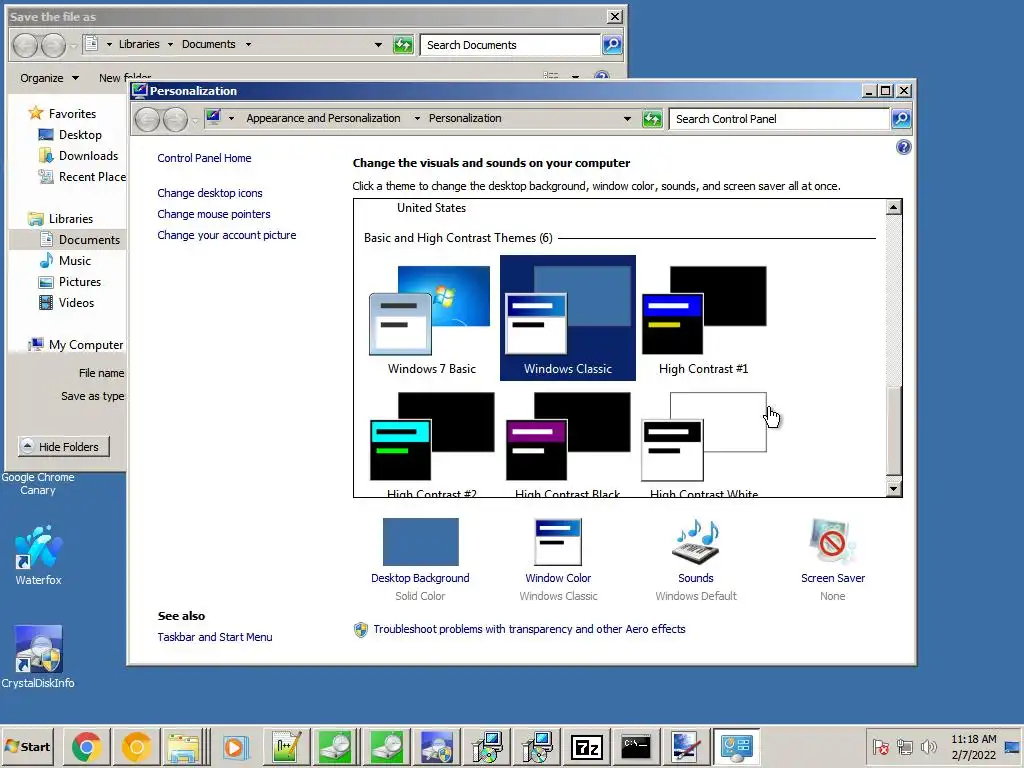
Task: Open the Command Prompt taskbar icon
Action: [635, 746]
